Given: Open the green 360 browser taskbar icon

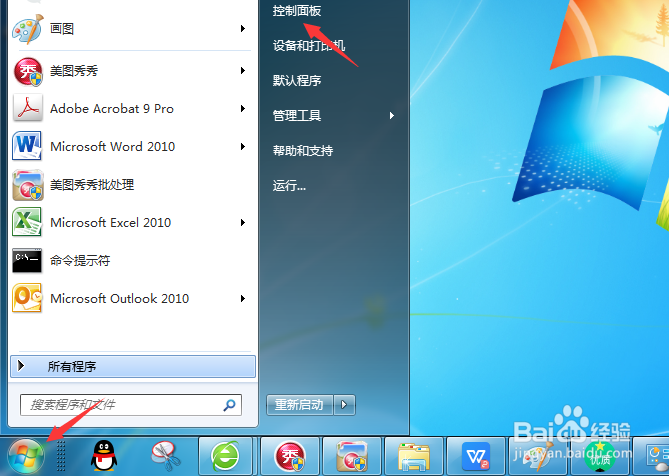Looking at the screenshot, I should click(225, 456).
